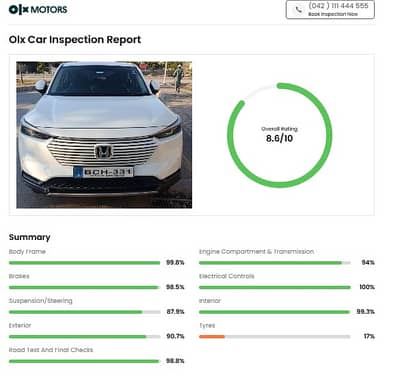Image resolution: width=400 pixels, height=376 pixels.
Task: Click the Overall Rating label
Action: click(x=279, y=129)
